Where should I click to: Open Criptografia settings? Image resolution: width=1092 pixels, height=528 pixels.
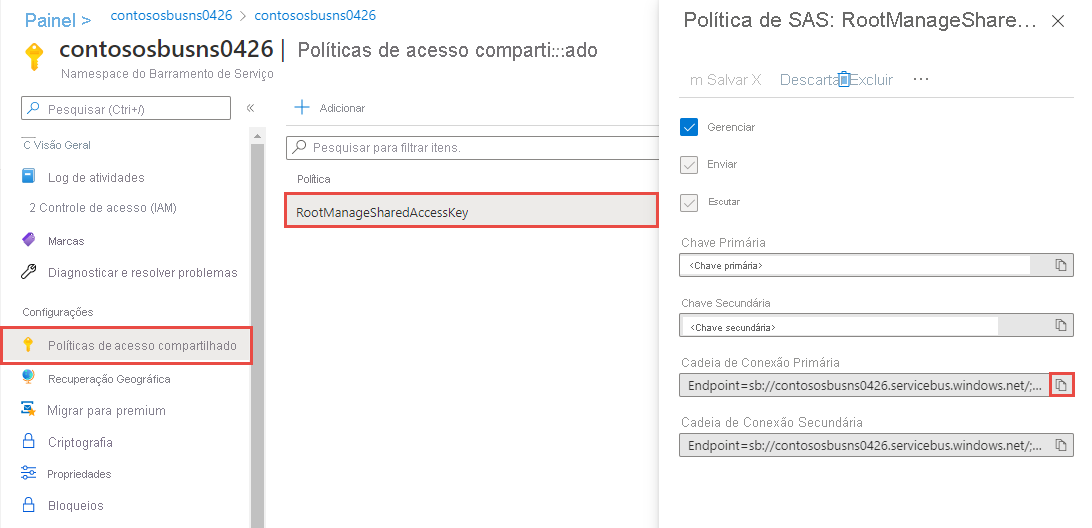tap(80, 442)
